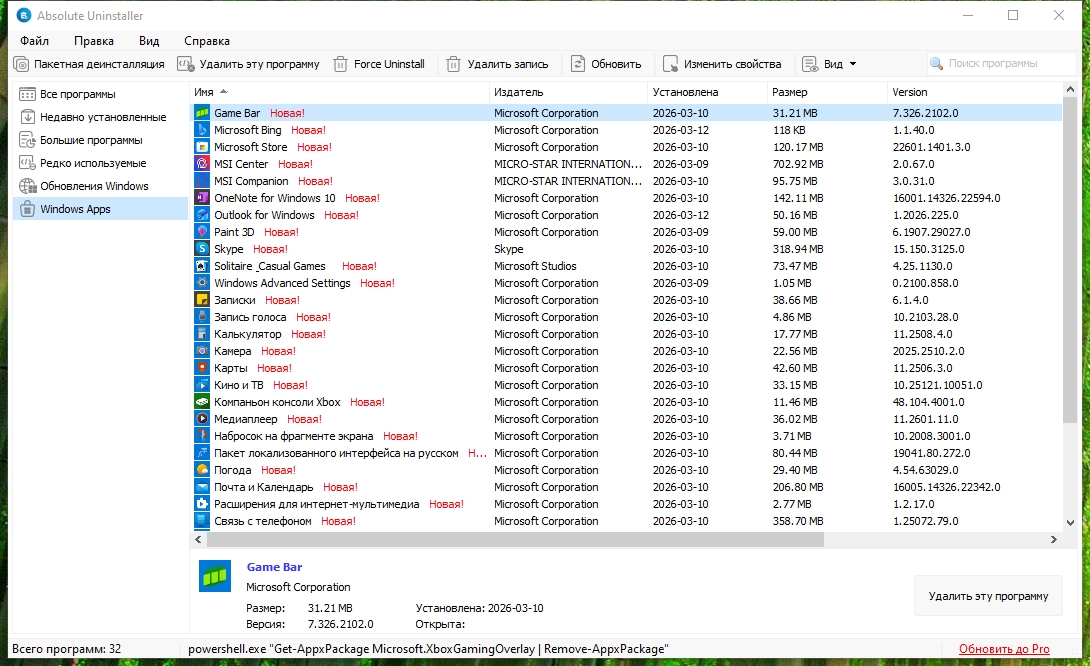The image size is (1090, 666).
Task: Select Редко используемые category
Action: pos(100,163)
